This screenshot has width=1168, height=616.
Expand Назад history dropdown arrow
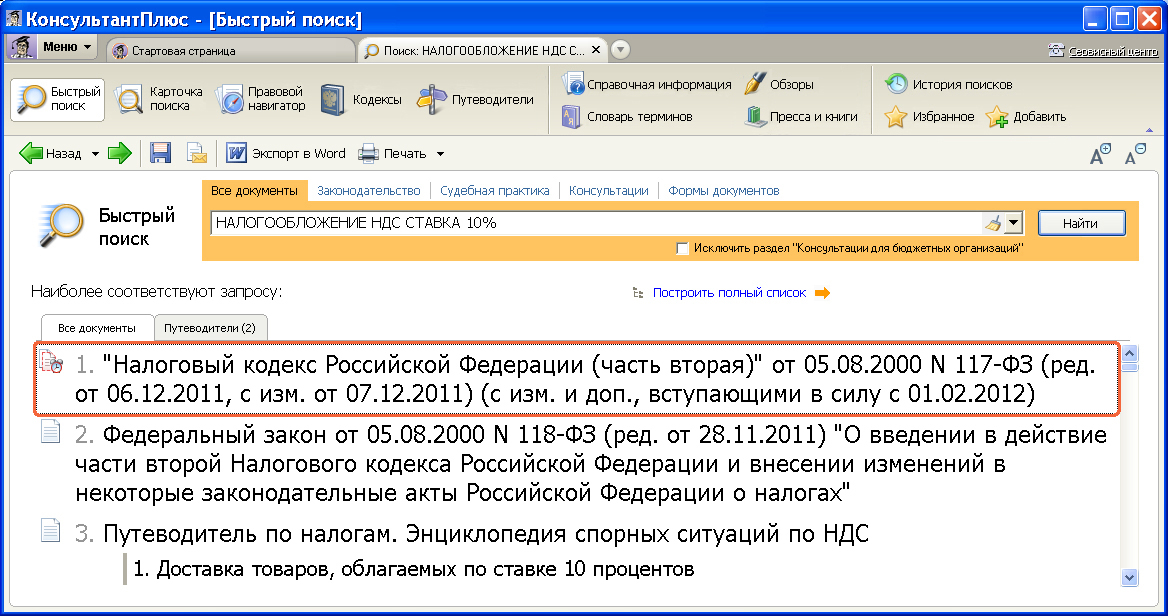coord(95,154)
